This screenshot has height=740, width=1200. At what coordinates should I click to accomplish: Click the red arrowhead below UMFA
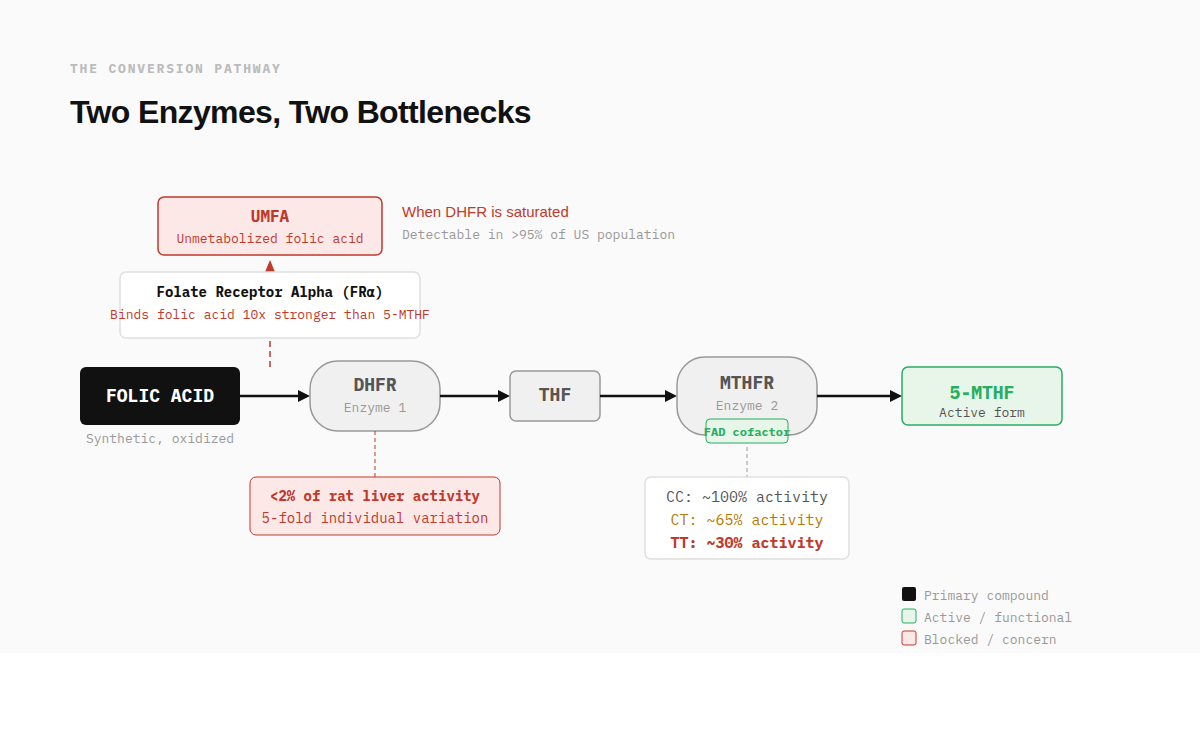(x=270, y=265)
